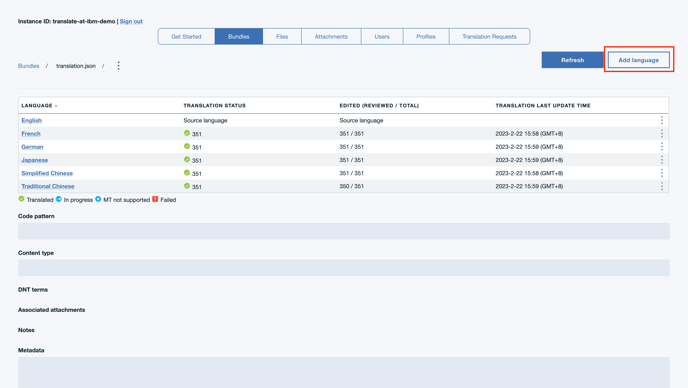The height and width of the screenshot is (388, 688).
Task: Open the Files tab
Action: [282, 36]
